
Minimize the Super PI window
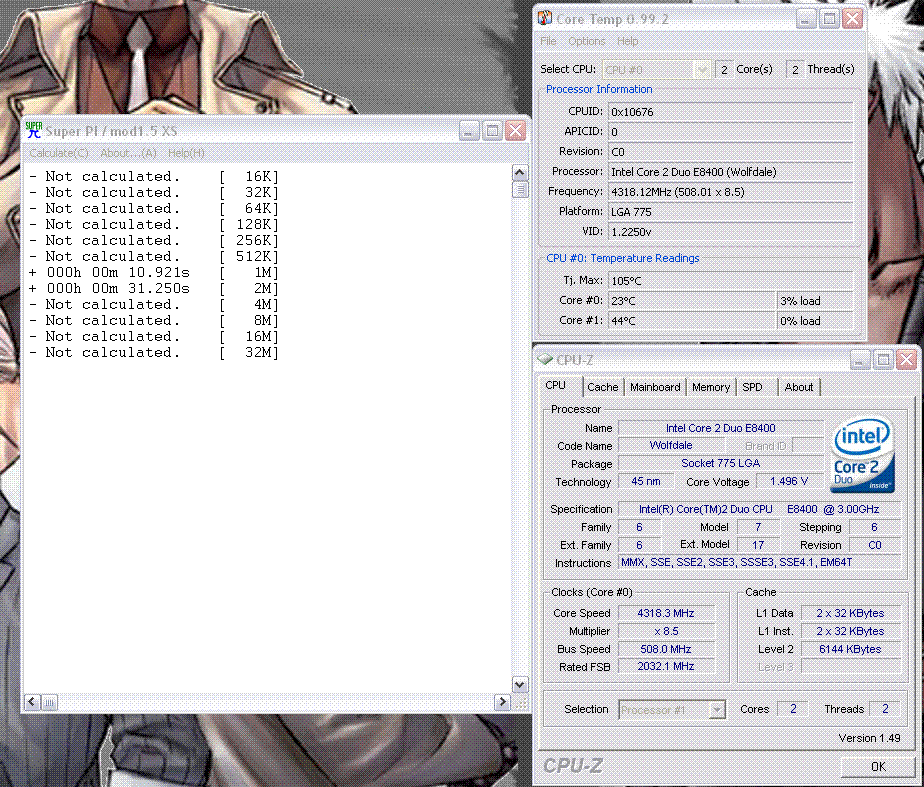pos(469,131)
